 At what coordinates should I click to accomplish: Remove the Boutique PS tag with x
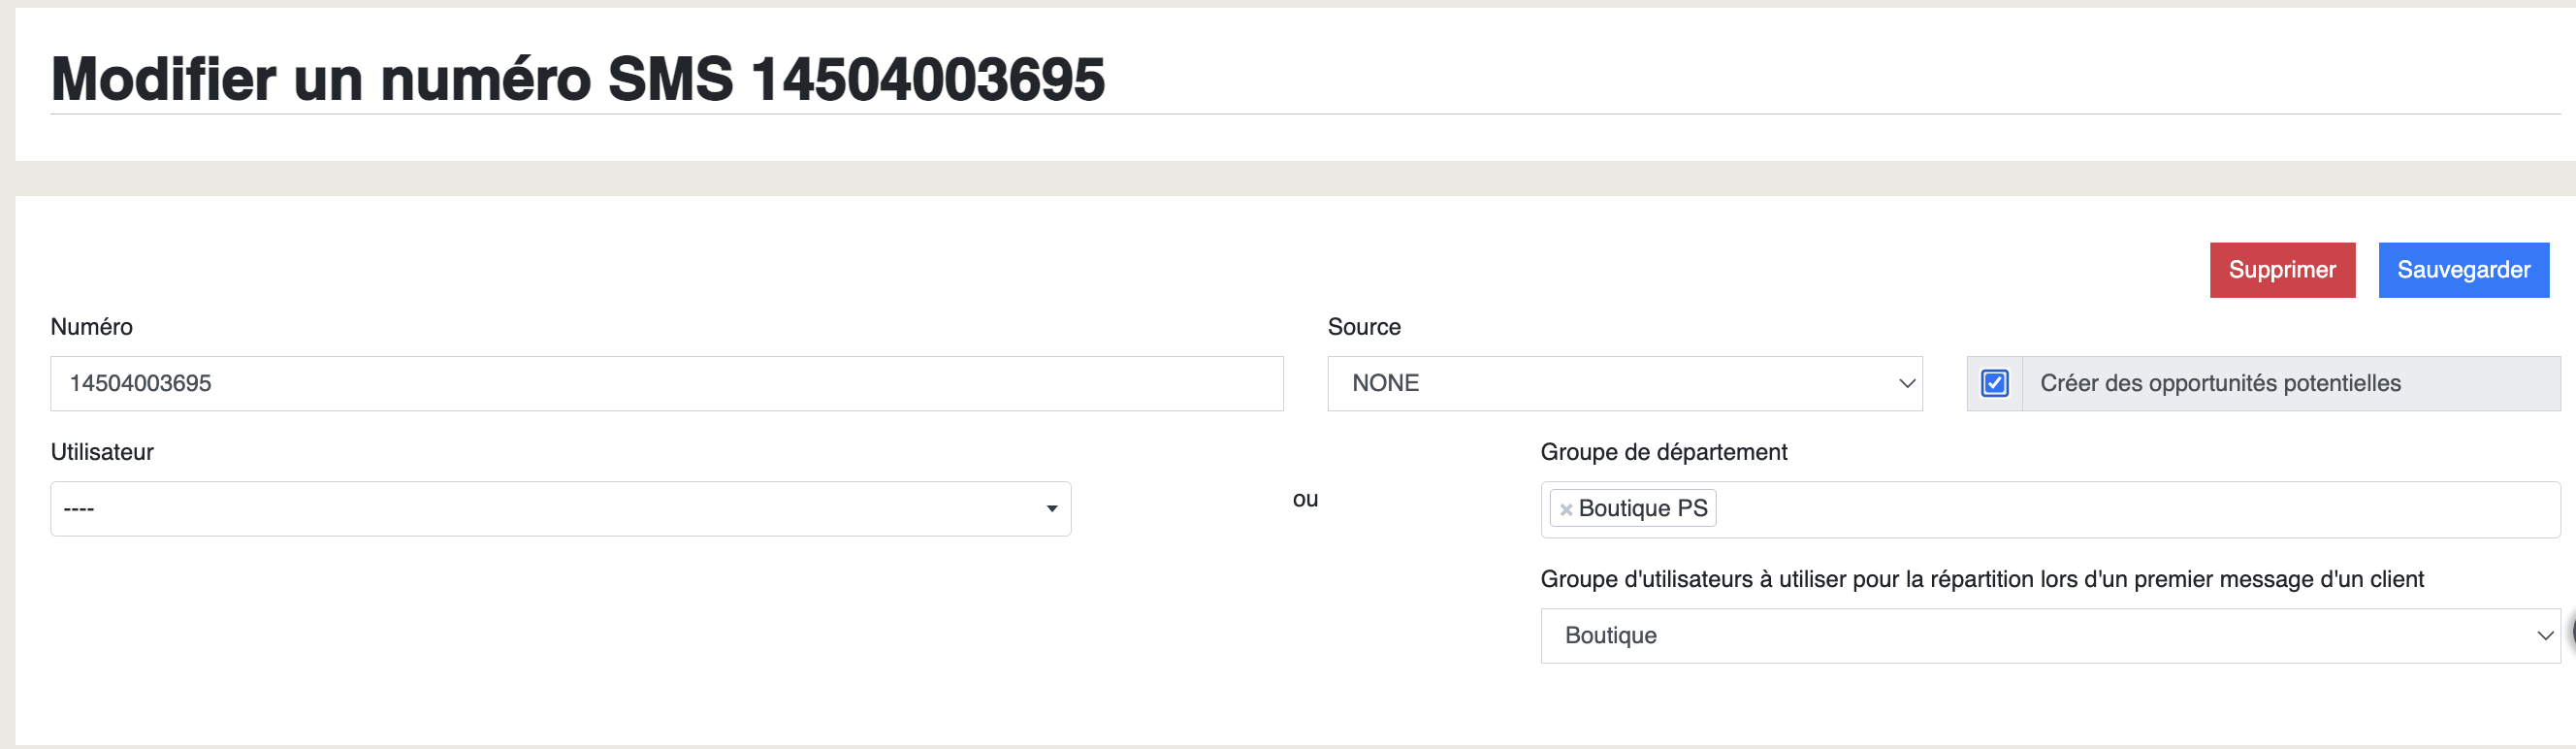pyautogui.click(x=1566, y=510)
